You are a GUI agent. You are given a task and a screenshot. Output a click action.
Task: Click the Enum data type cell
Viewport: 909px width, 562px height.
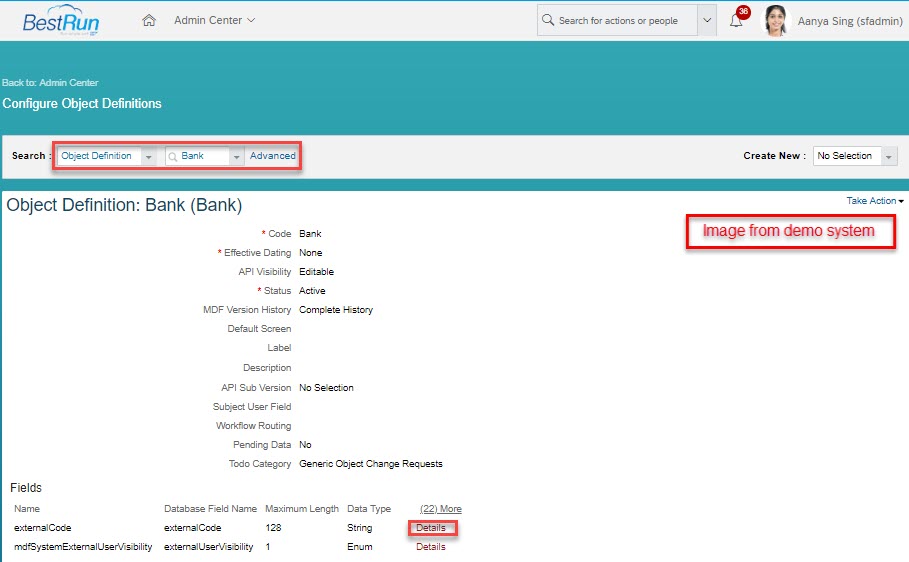[359, 547]
